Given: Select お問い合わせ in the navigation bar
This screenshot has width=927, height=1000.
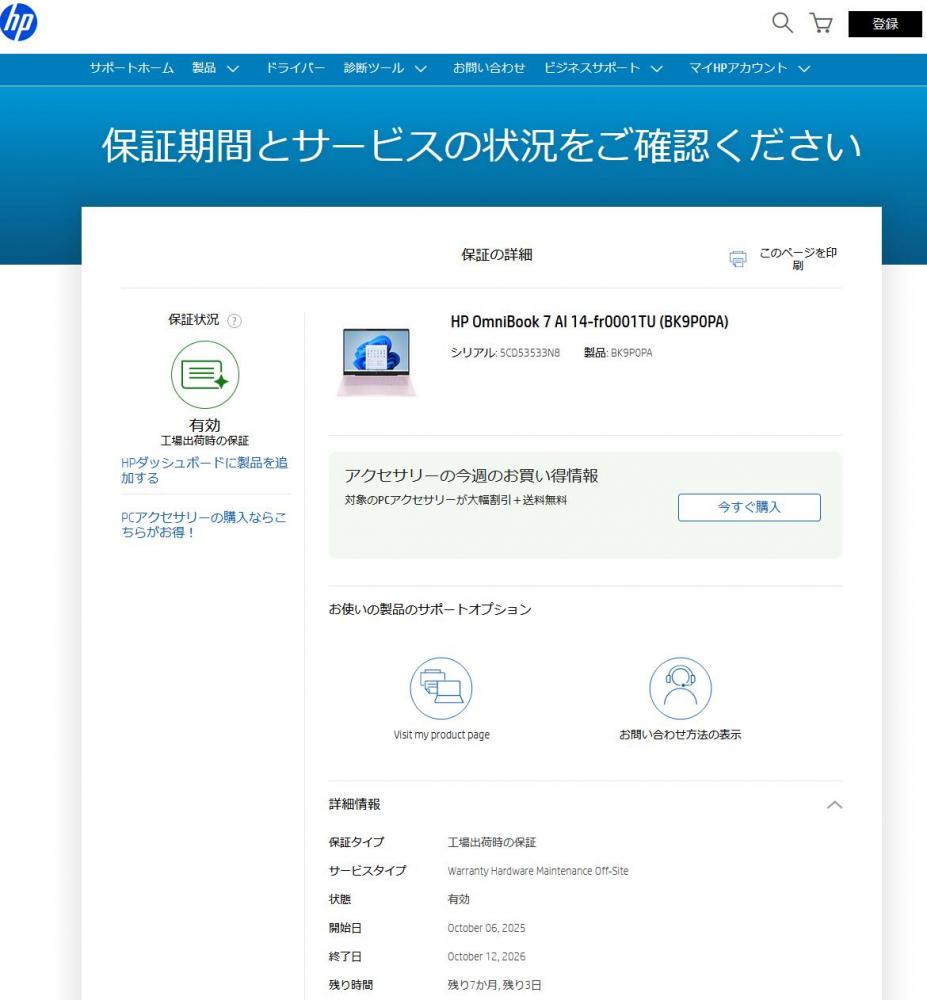Looking at the screenshot, I should 489,68.
